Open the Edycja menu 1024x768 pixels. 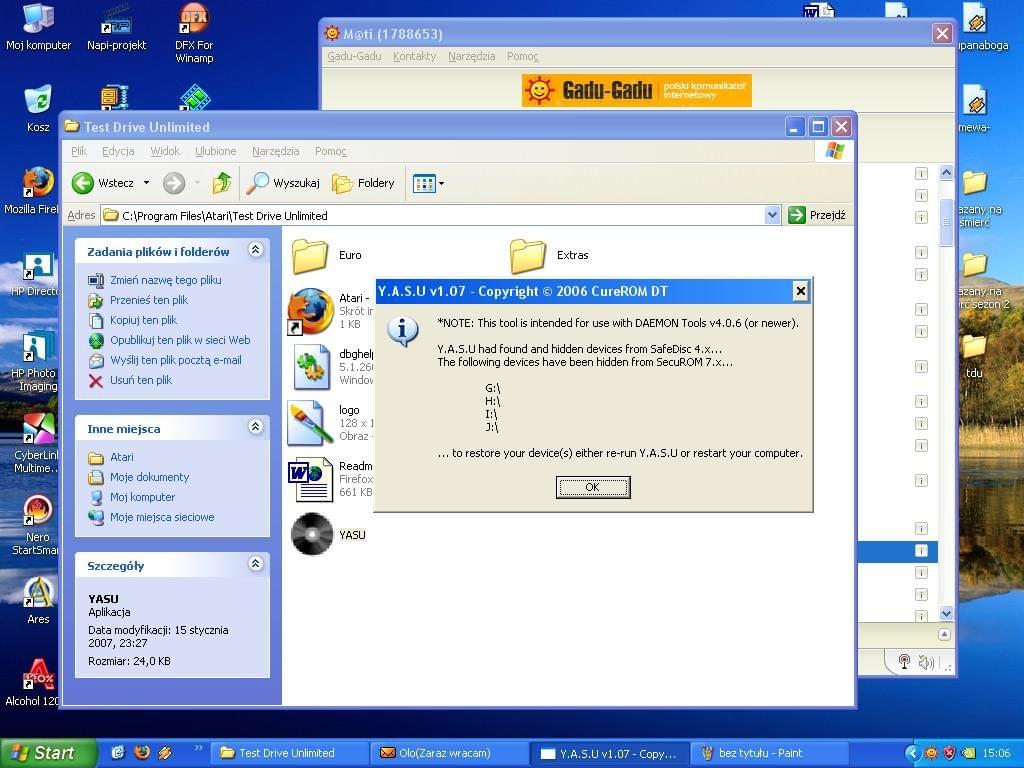click(x=118, y=151)
